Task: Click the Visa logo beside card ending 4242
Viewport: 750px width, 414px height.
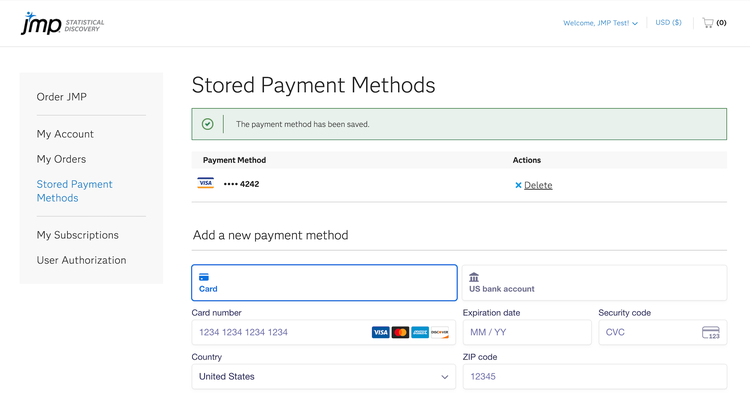Action: 206,183
